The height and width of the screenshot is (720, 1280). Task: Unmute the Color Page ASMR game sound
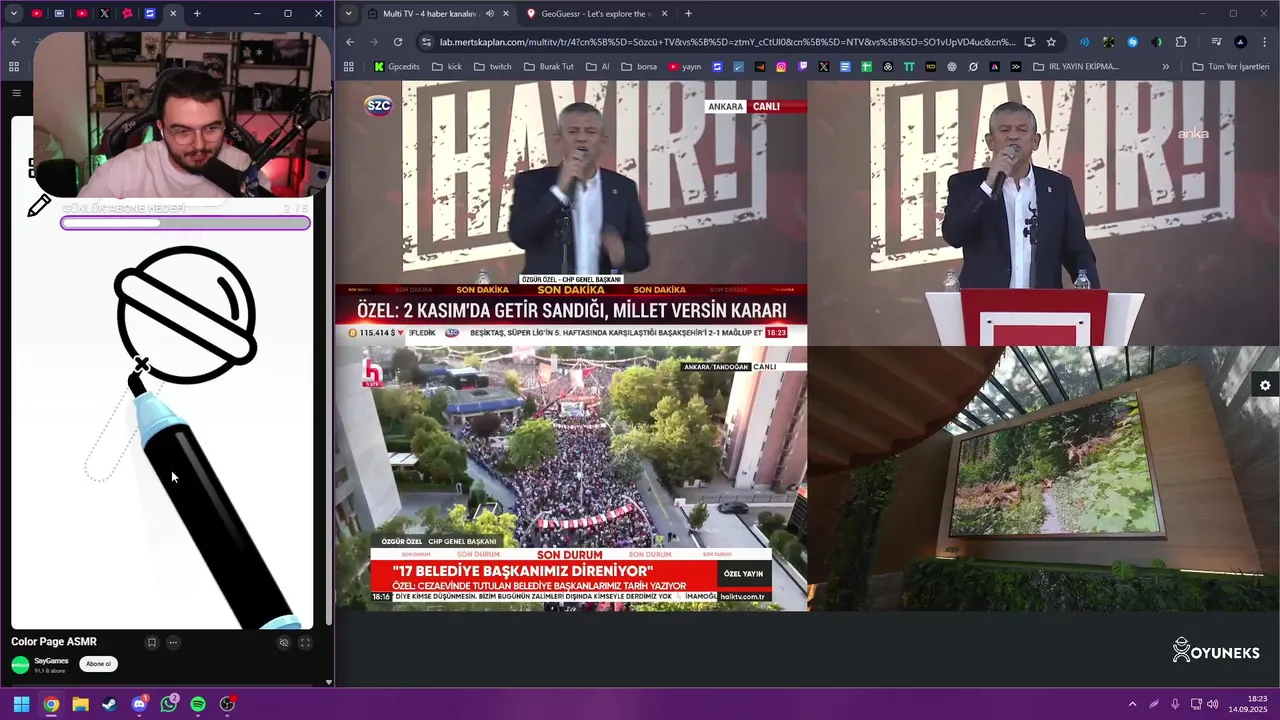284,643
